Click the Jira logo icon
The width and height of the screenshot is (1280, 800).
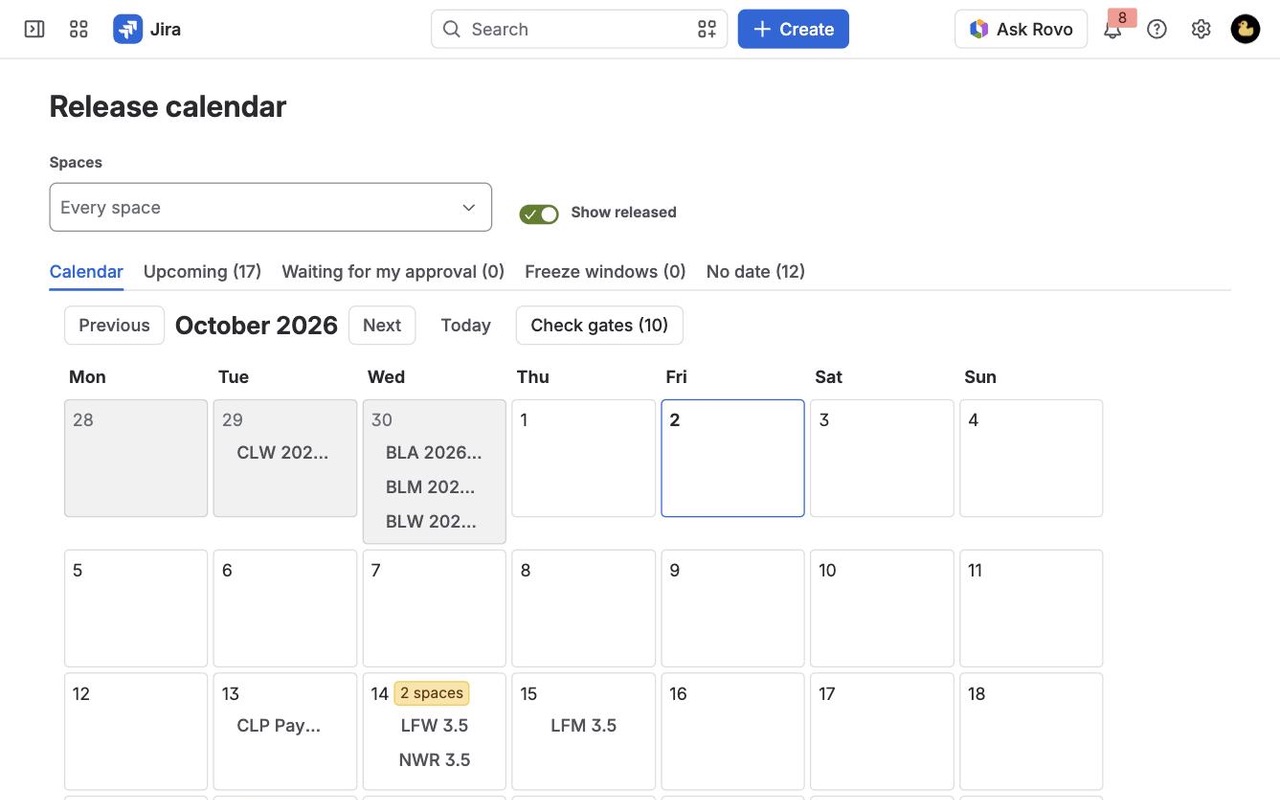(128, 29)
